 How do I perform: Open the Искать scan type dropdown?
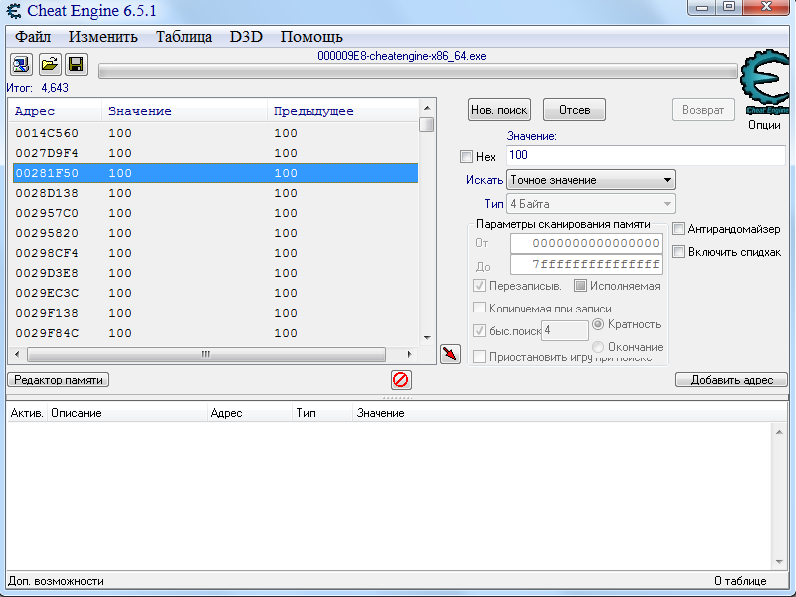(x=590, y=180)
